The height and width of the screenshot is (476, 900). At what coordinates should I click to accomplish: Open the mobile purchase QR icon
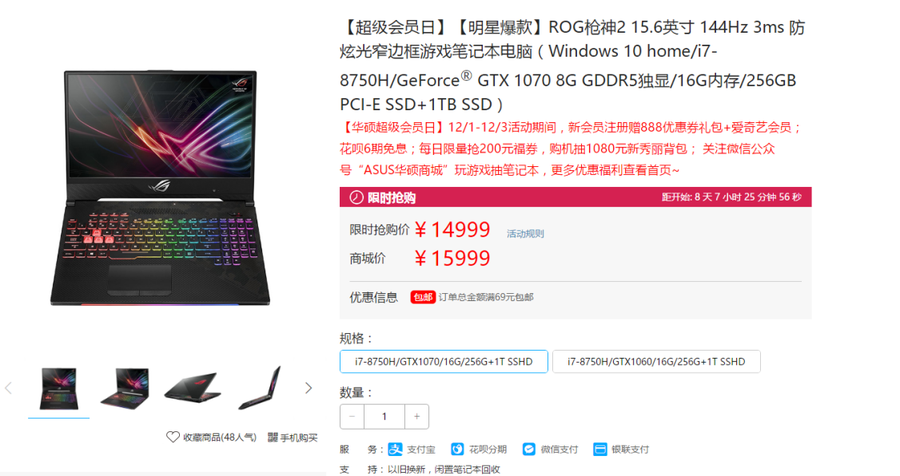(x=273, y=438)
